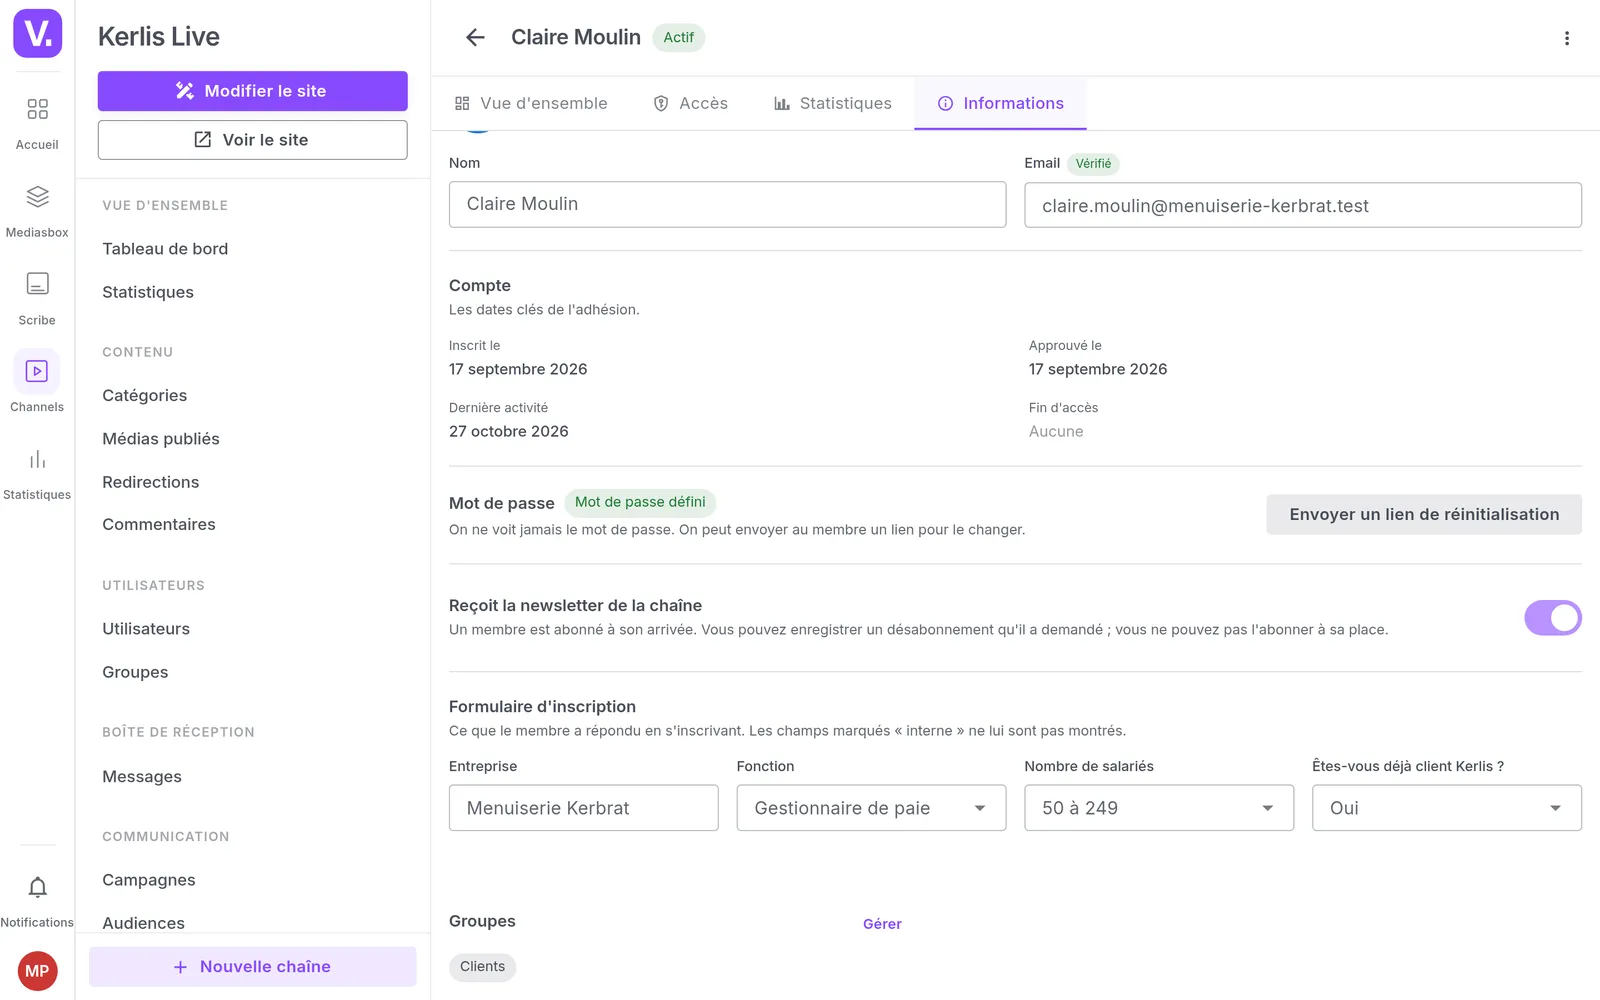Image resolution: width=1600 pixels, height=1000 pixels.
Task: Open Redirections menu item
Action: pos(151,482)
